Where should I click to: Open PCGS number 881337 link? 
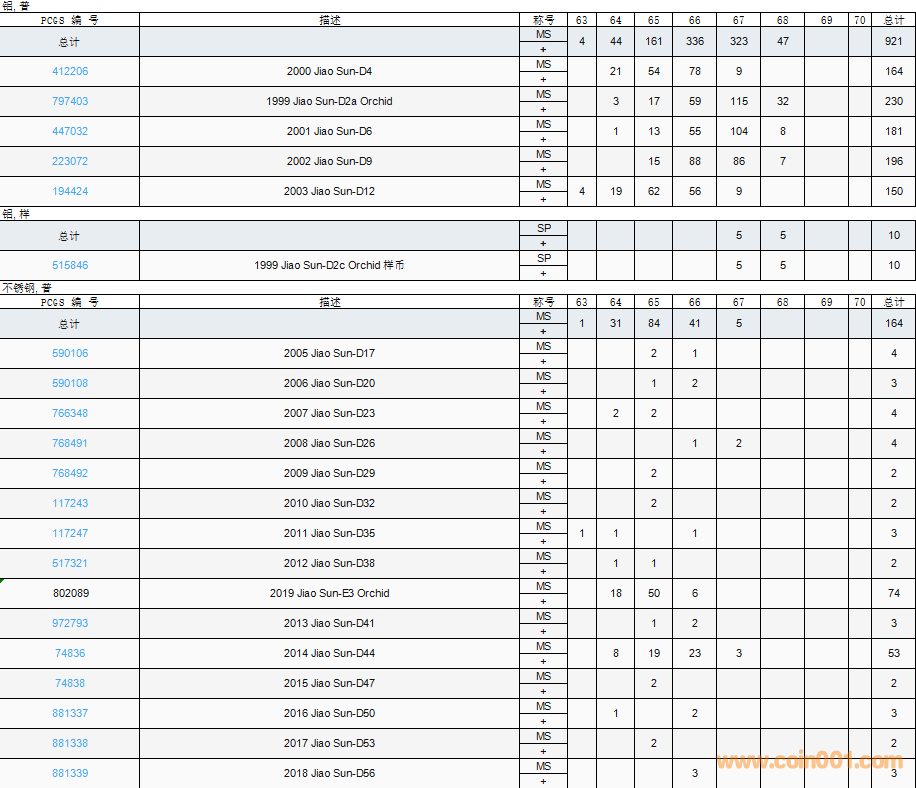pyautogui.click(x=70, y=714)
